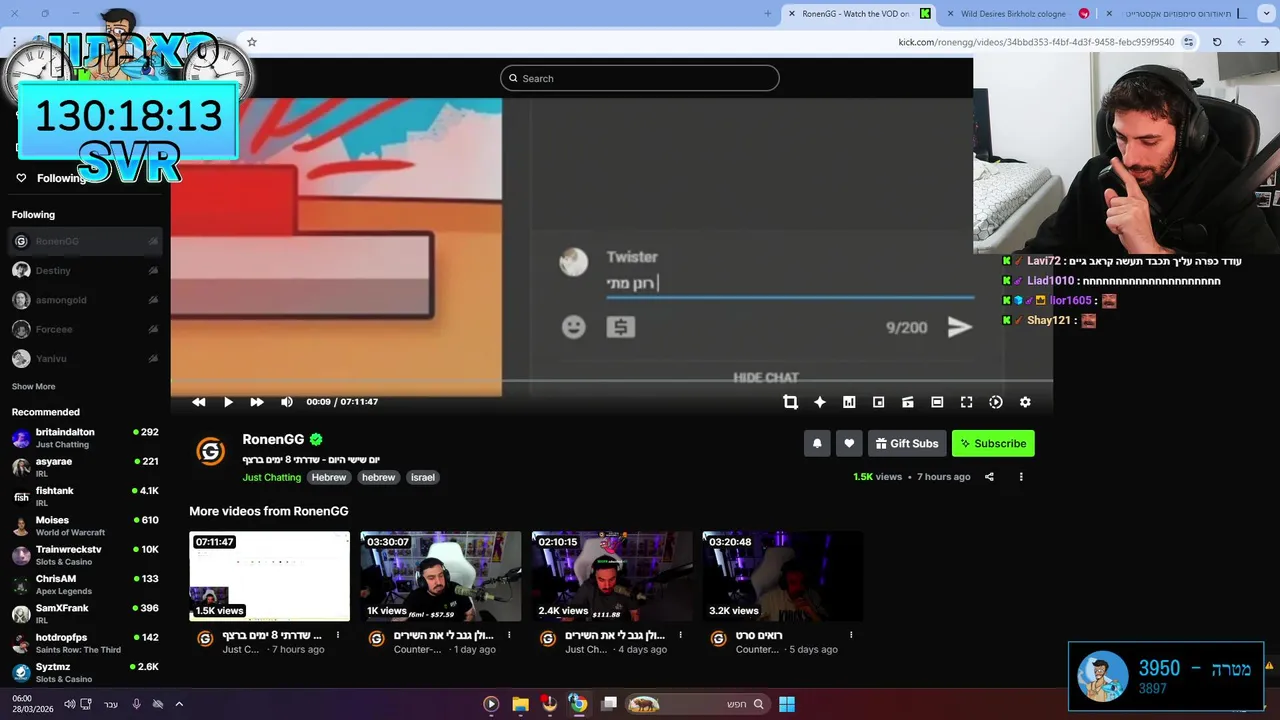Open the 03:20:48 video thumbnail
The width and height of the screenshot is (1280, 720).
[783, 576]
